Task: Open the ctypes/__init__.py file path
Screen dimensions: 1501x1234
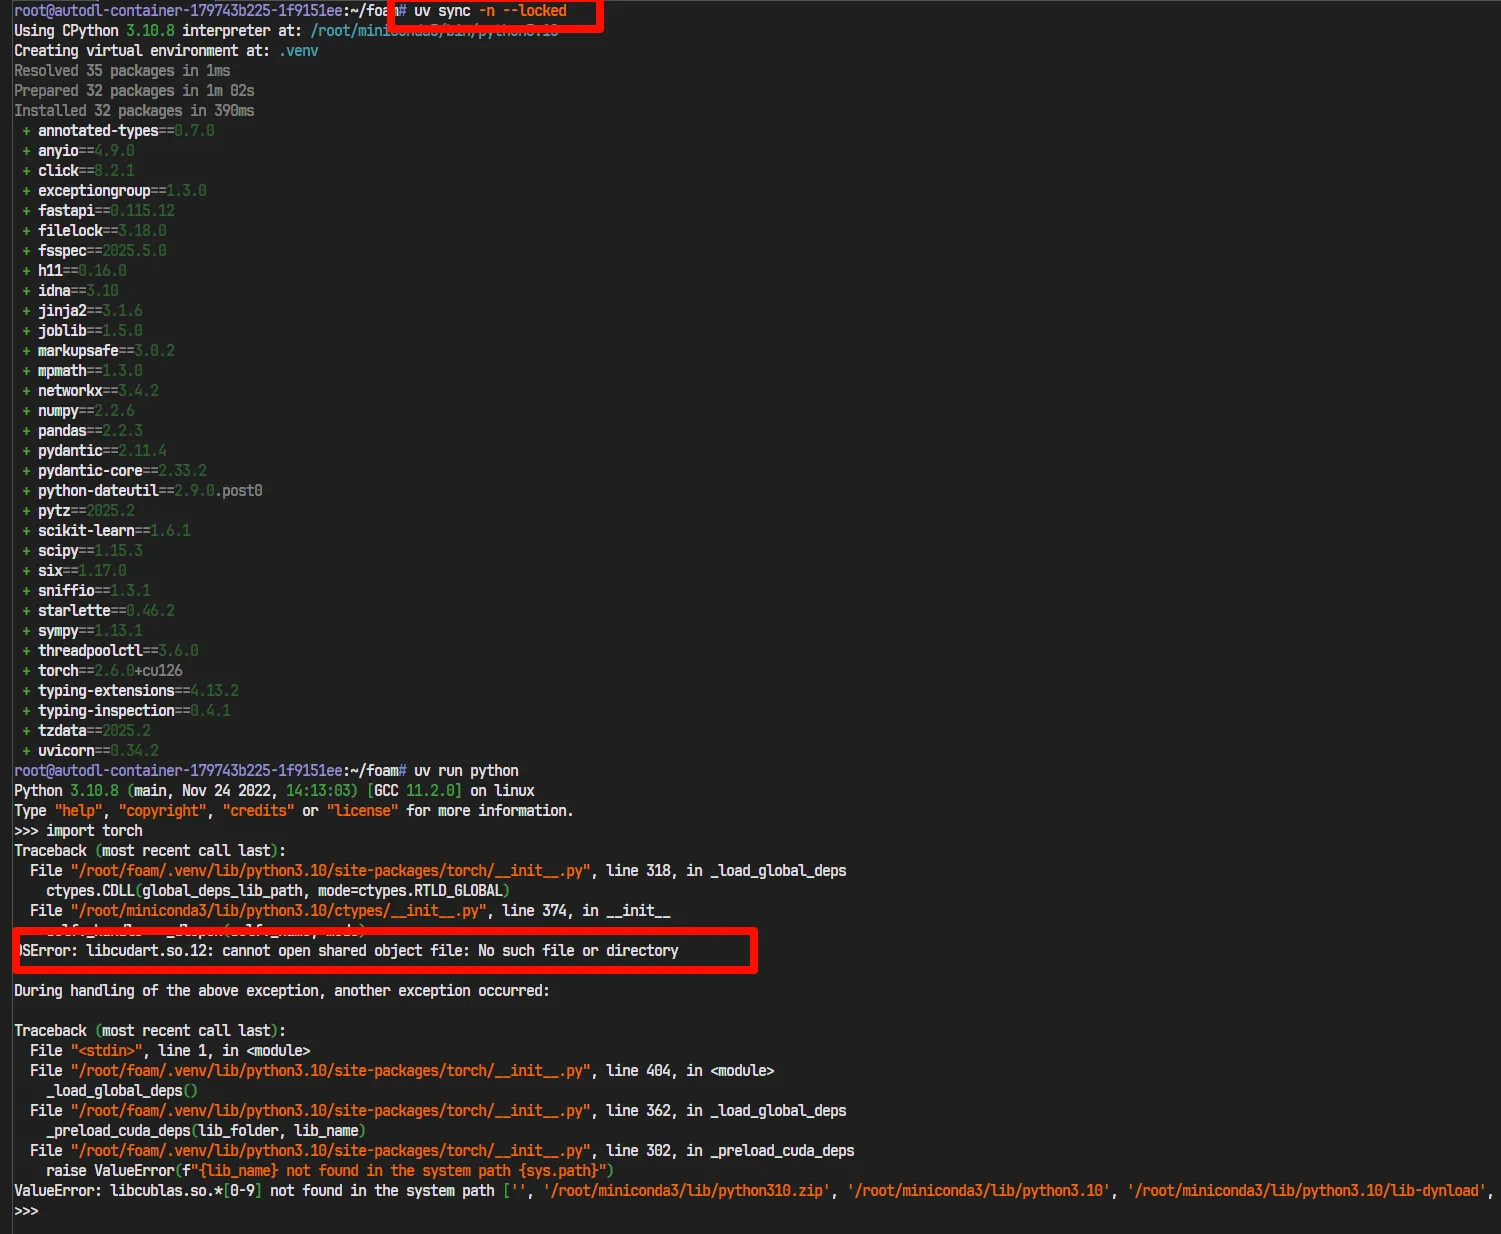Action: (278, 911)
